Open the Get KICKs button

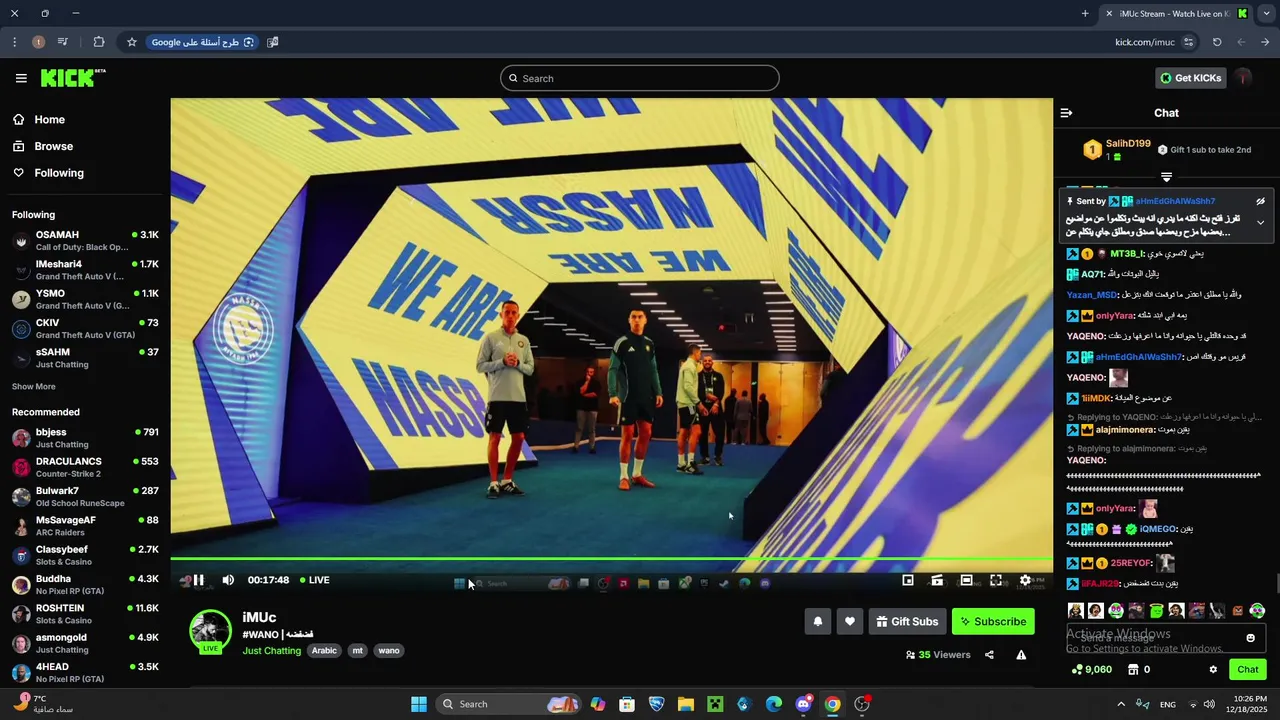point(1190,78)
